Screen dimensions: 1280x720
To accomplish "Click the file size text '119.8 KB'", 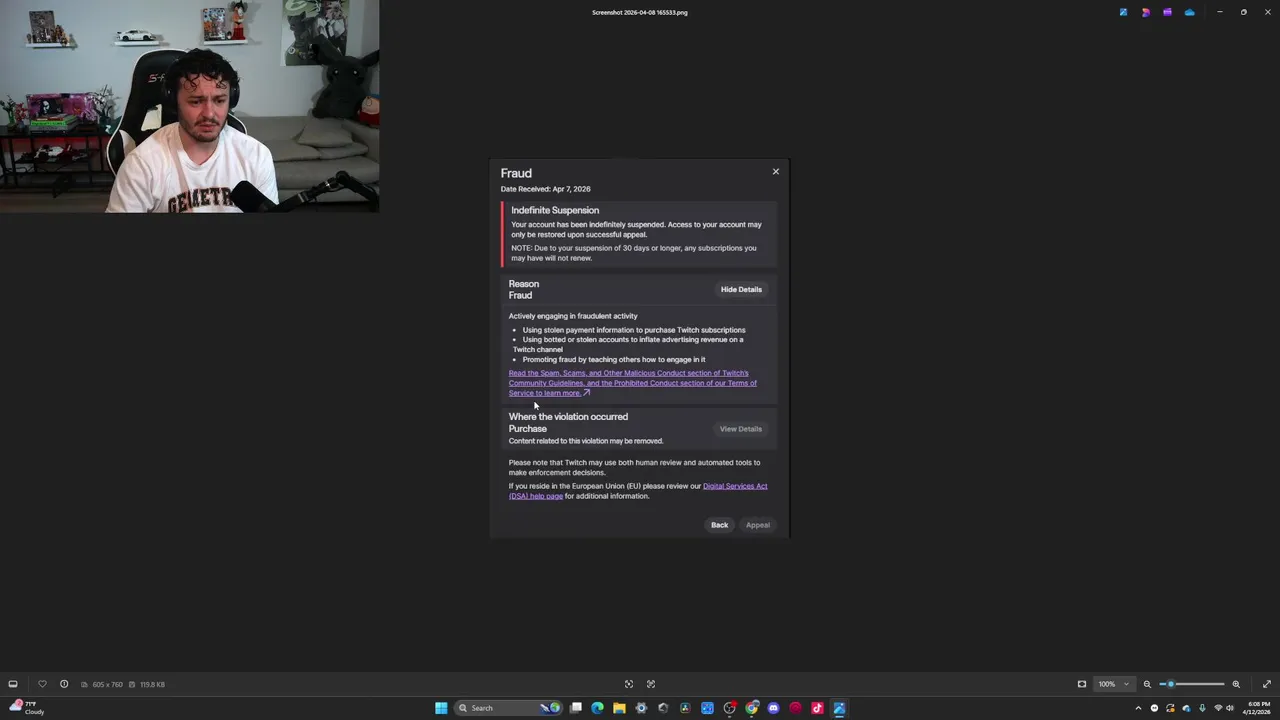I will (153, 684).
